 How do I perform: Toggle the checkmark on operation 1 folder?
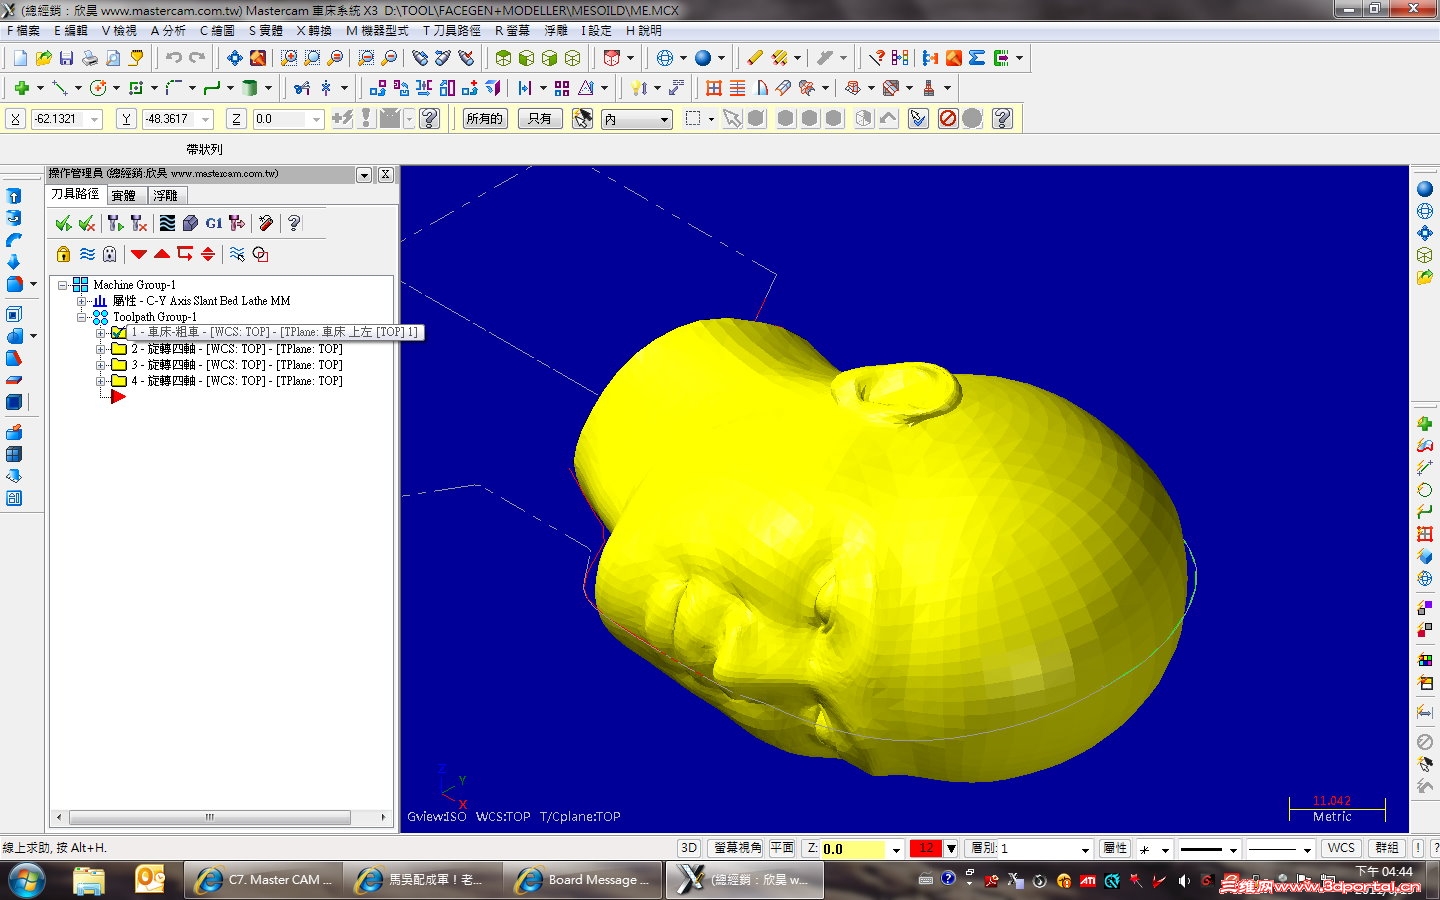point(118,332)
